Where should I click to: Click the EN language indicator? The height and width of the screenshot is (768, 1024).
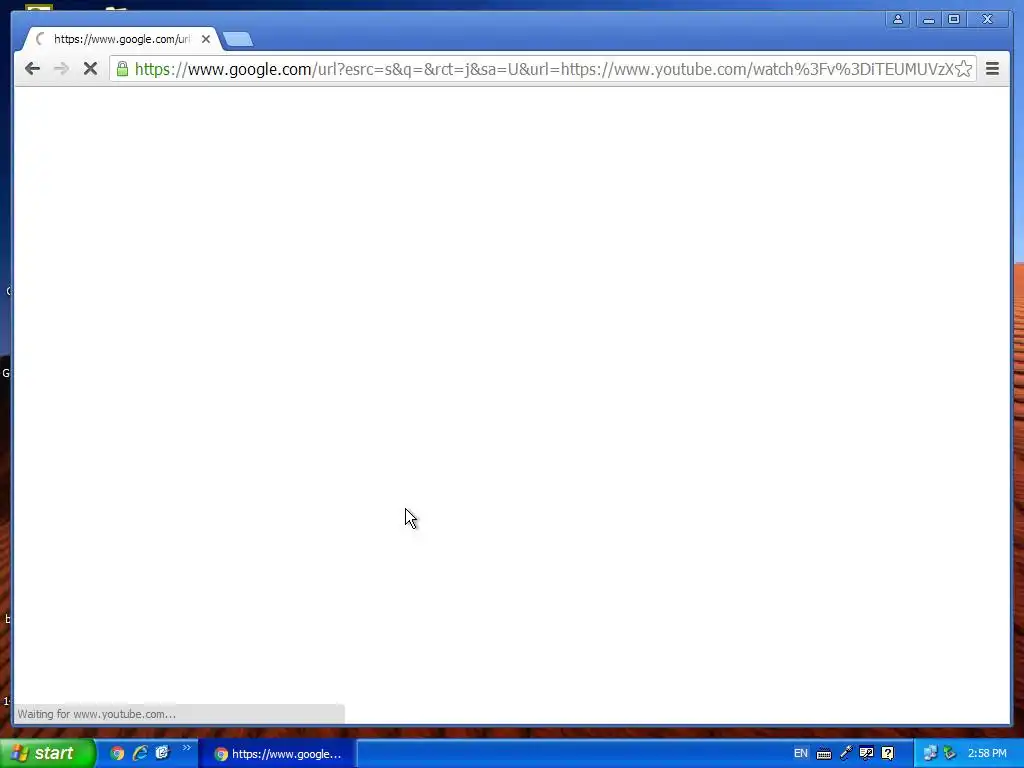[x=801, y=754]
